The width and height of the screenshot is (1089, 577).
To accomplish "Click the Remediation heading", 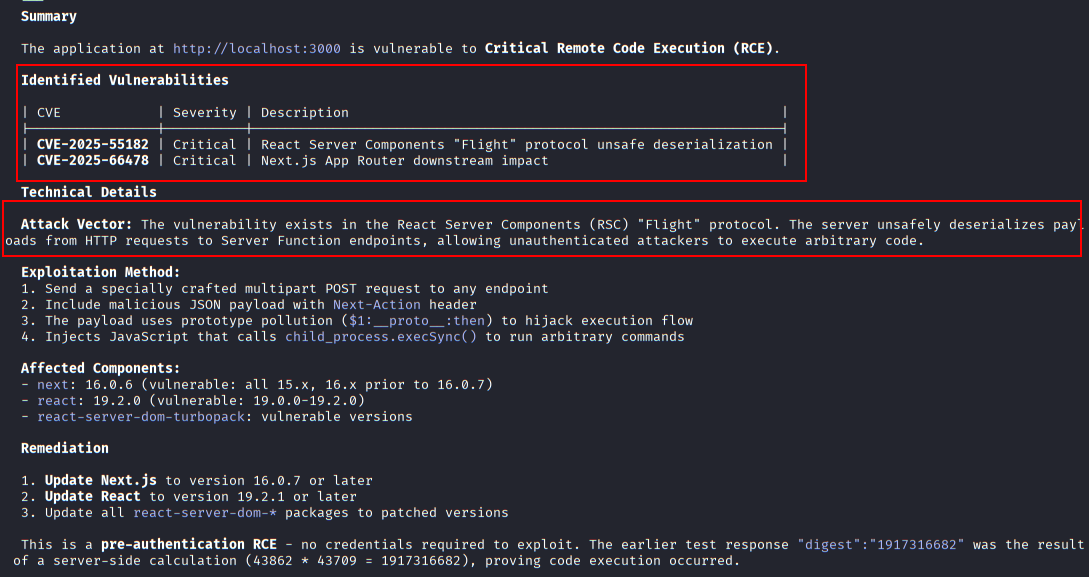I will click(x=65, y=448).
